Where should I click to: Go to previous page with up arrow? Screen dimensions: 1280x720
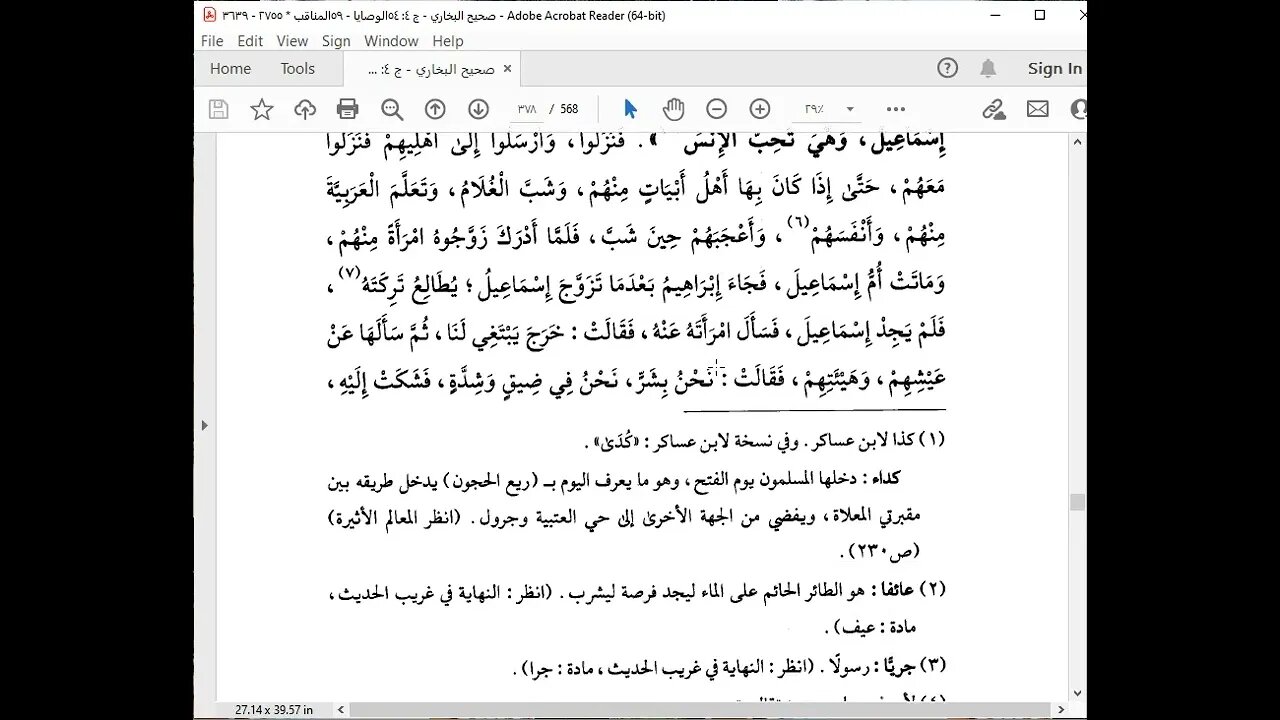click(435, 109)
